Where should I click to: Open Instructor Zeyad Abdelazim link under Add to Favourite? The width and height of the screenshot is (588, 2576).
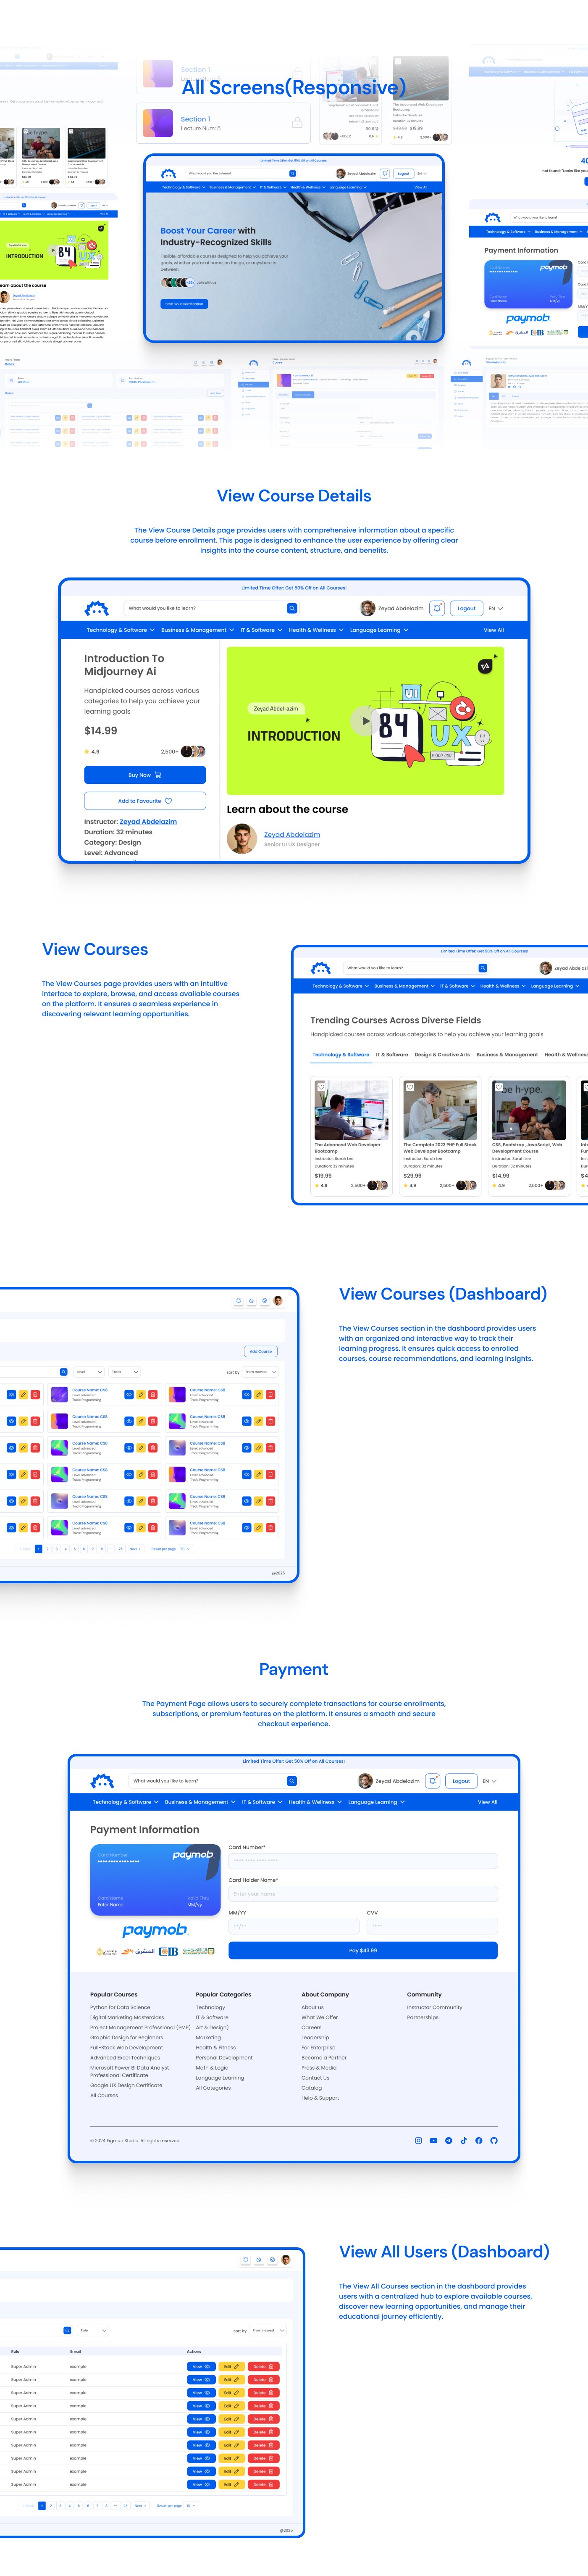(148, 822)
